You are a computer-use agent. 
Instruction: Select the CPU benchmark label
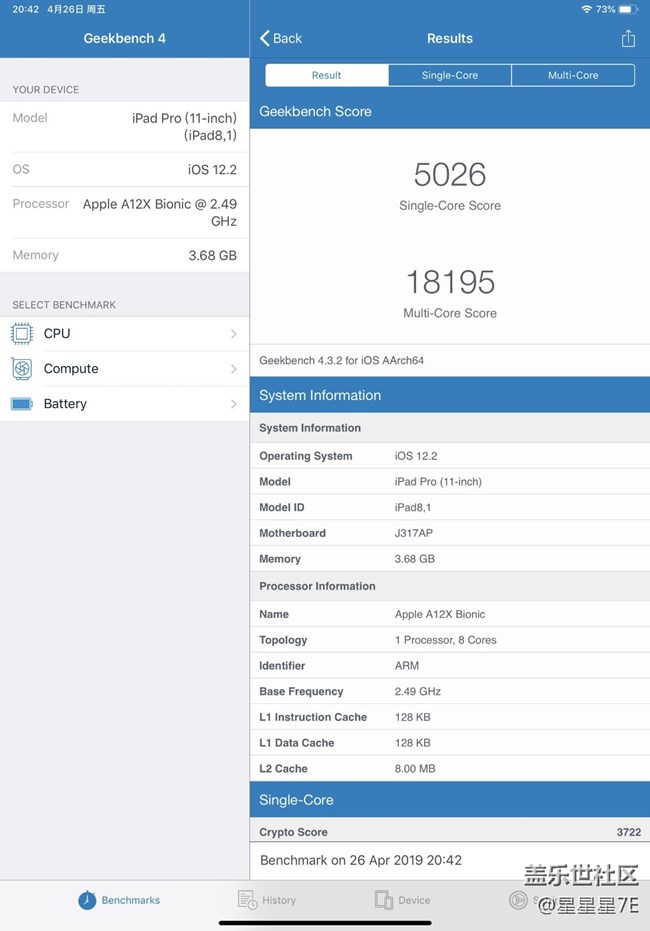57,334
